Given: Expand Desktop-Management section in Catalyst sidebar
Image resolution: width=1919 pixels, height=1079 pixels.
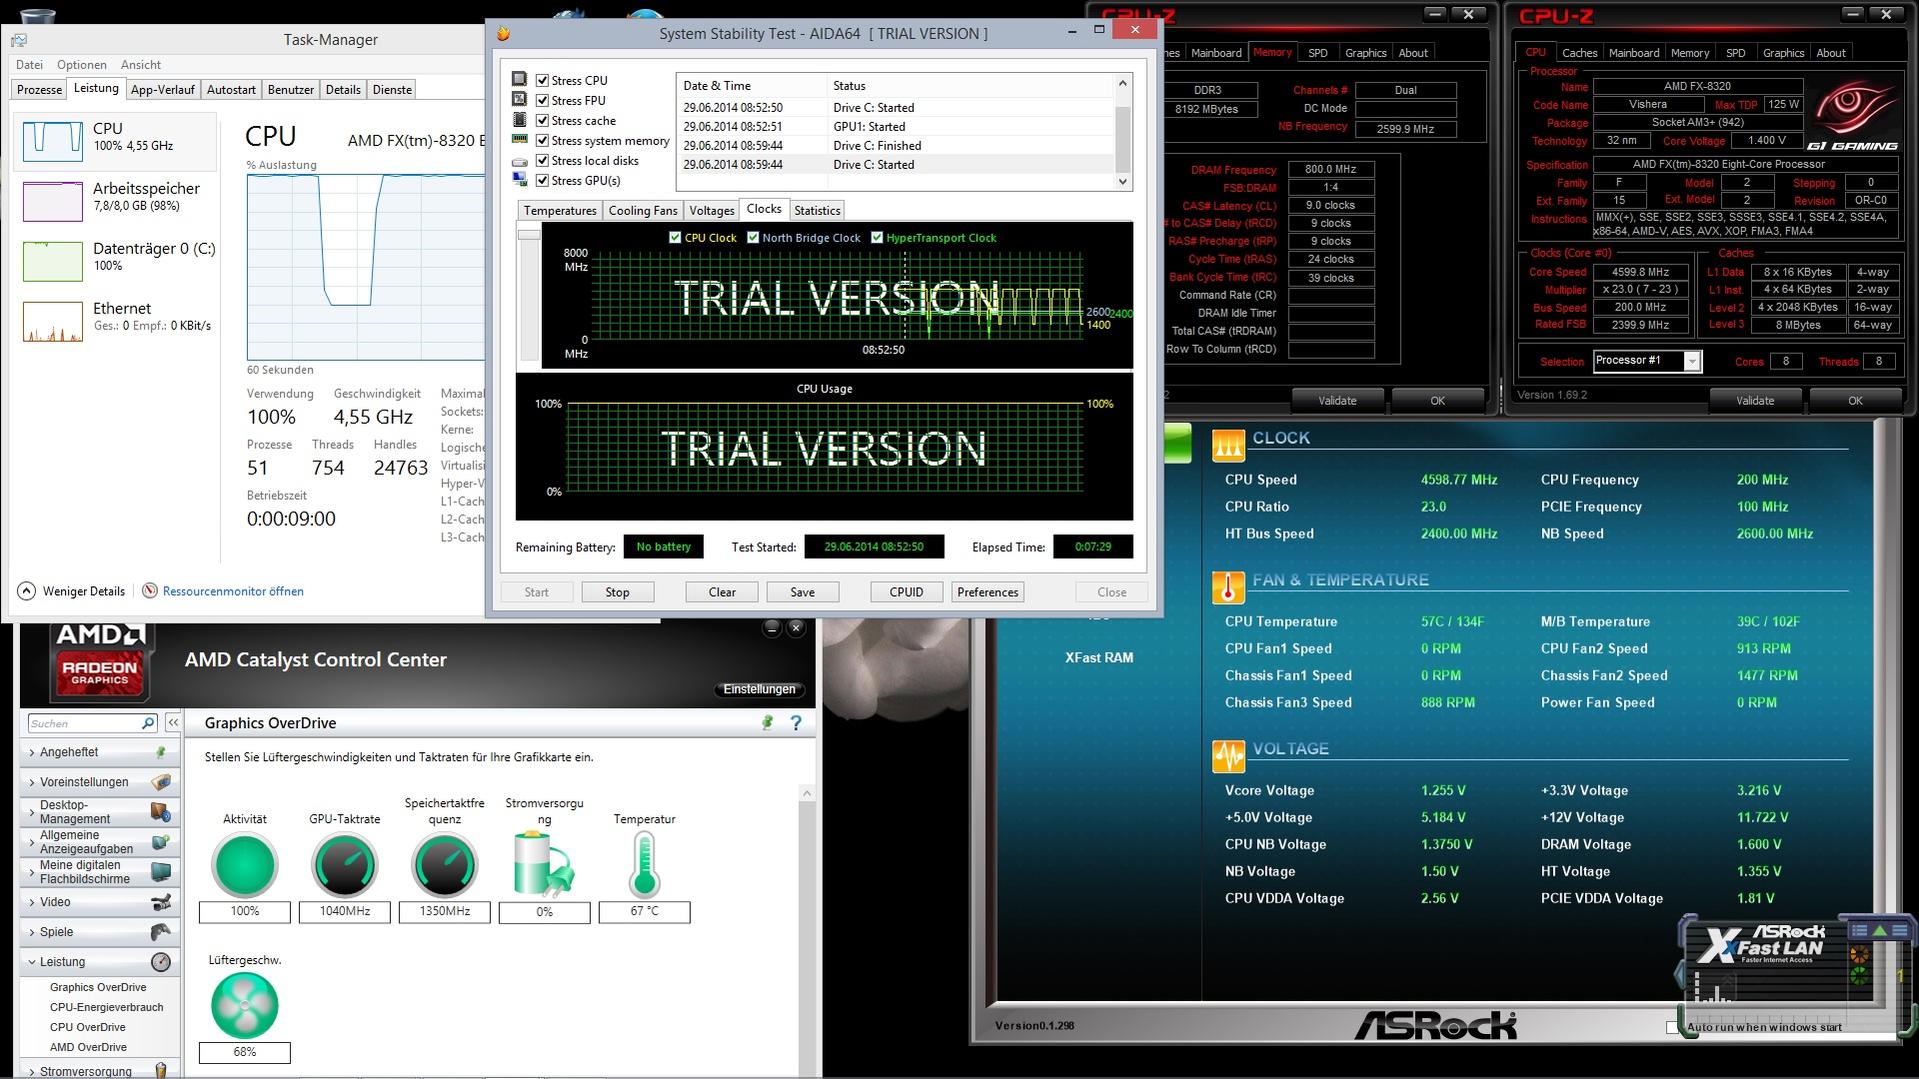Looking at the screenshot, I should (x=98, y=812).
